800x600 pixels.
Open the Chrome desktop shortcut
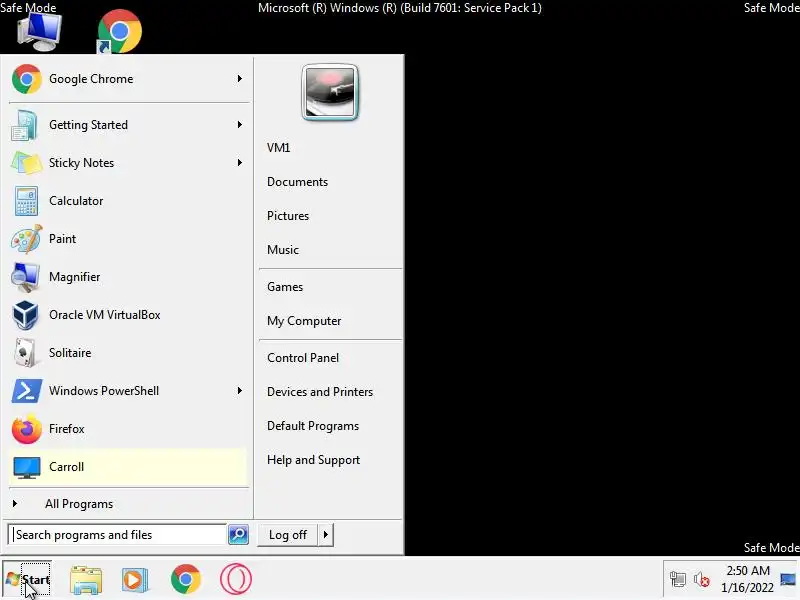119,31
